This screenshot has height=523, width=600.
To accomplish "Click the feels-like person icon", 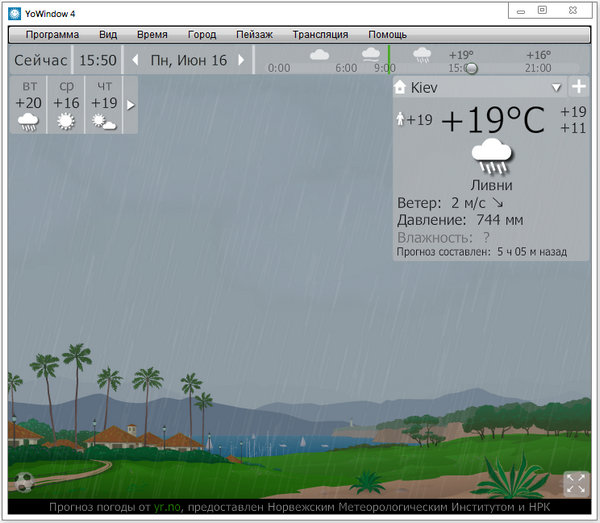I will (x=400, y=120).
